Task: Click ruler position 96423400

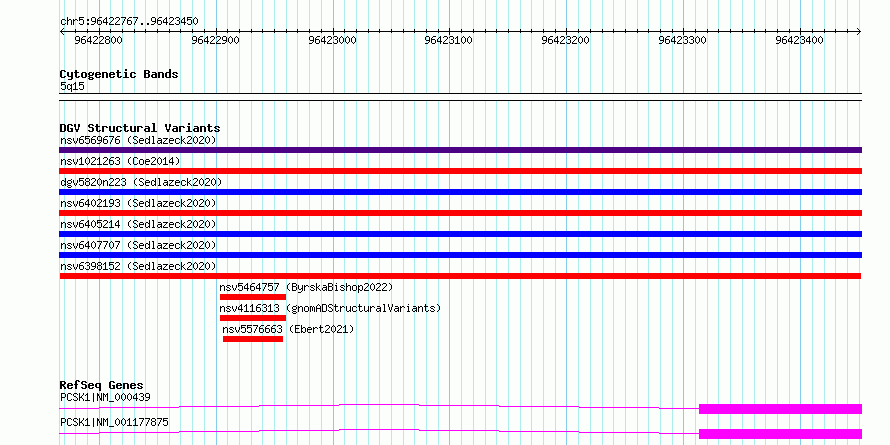Action: (800, 40)
